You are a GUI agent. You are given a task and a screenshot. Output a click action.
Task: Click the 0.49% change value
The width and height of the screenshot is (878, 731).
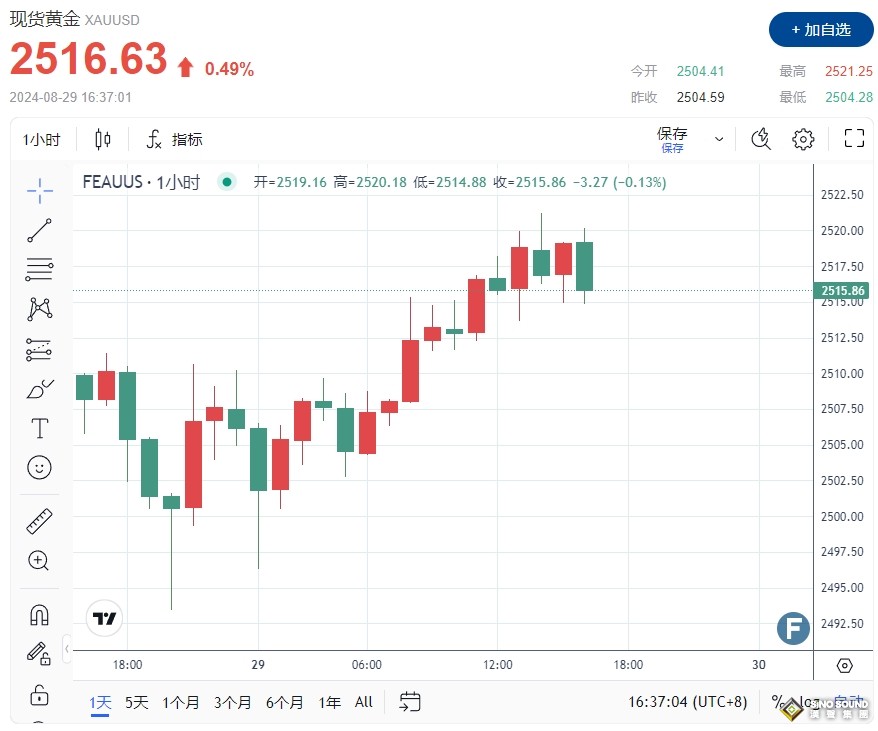coord(229,69)
